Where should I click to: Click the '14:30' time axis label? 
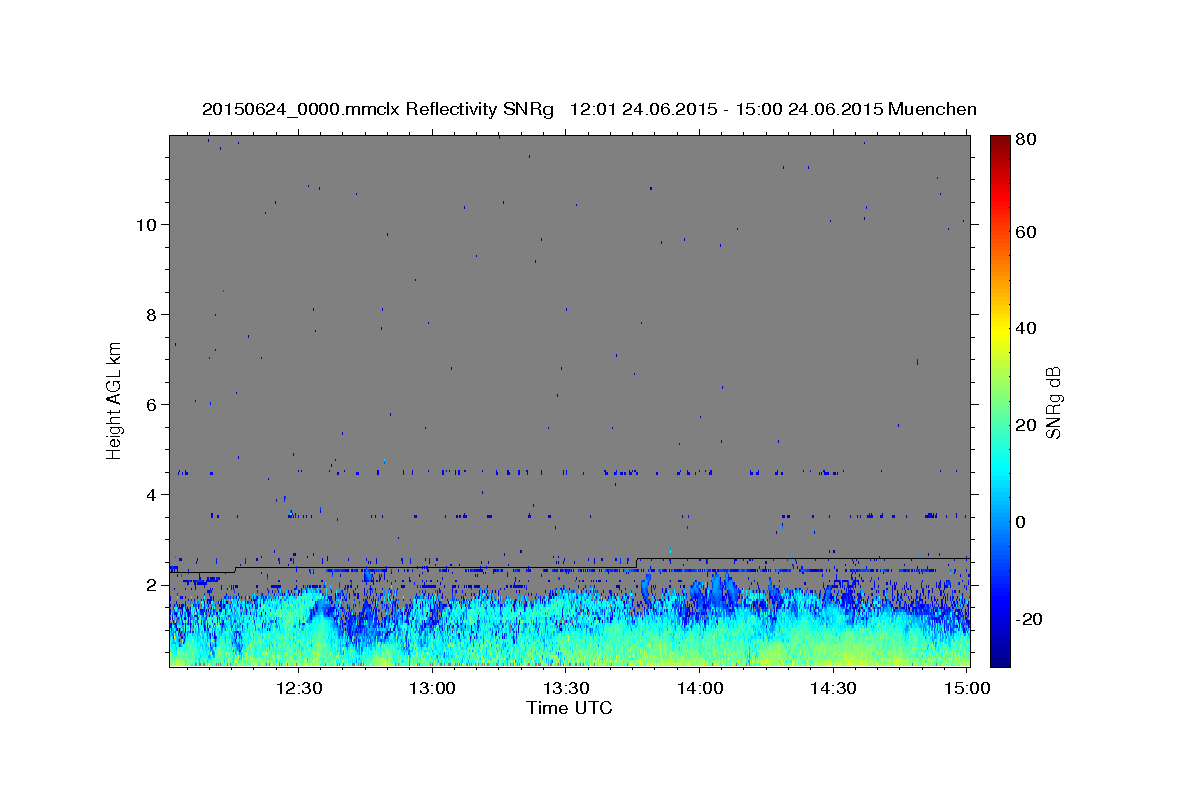click(x=833, y=688)
